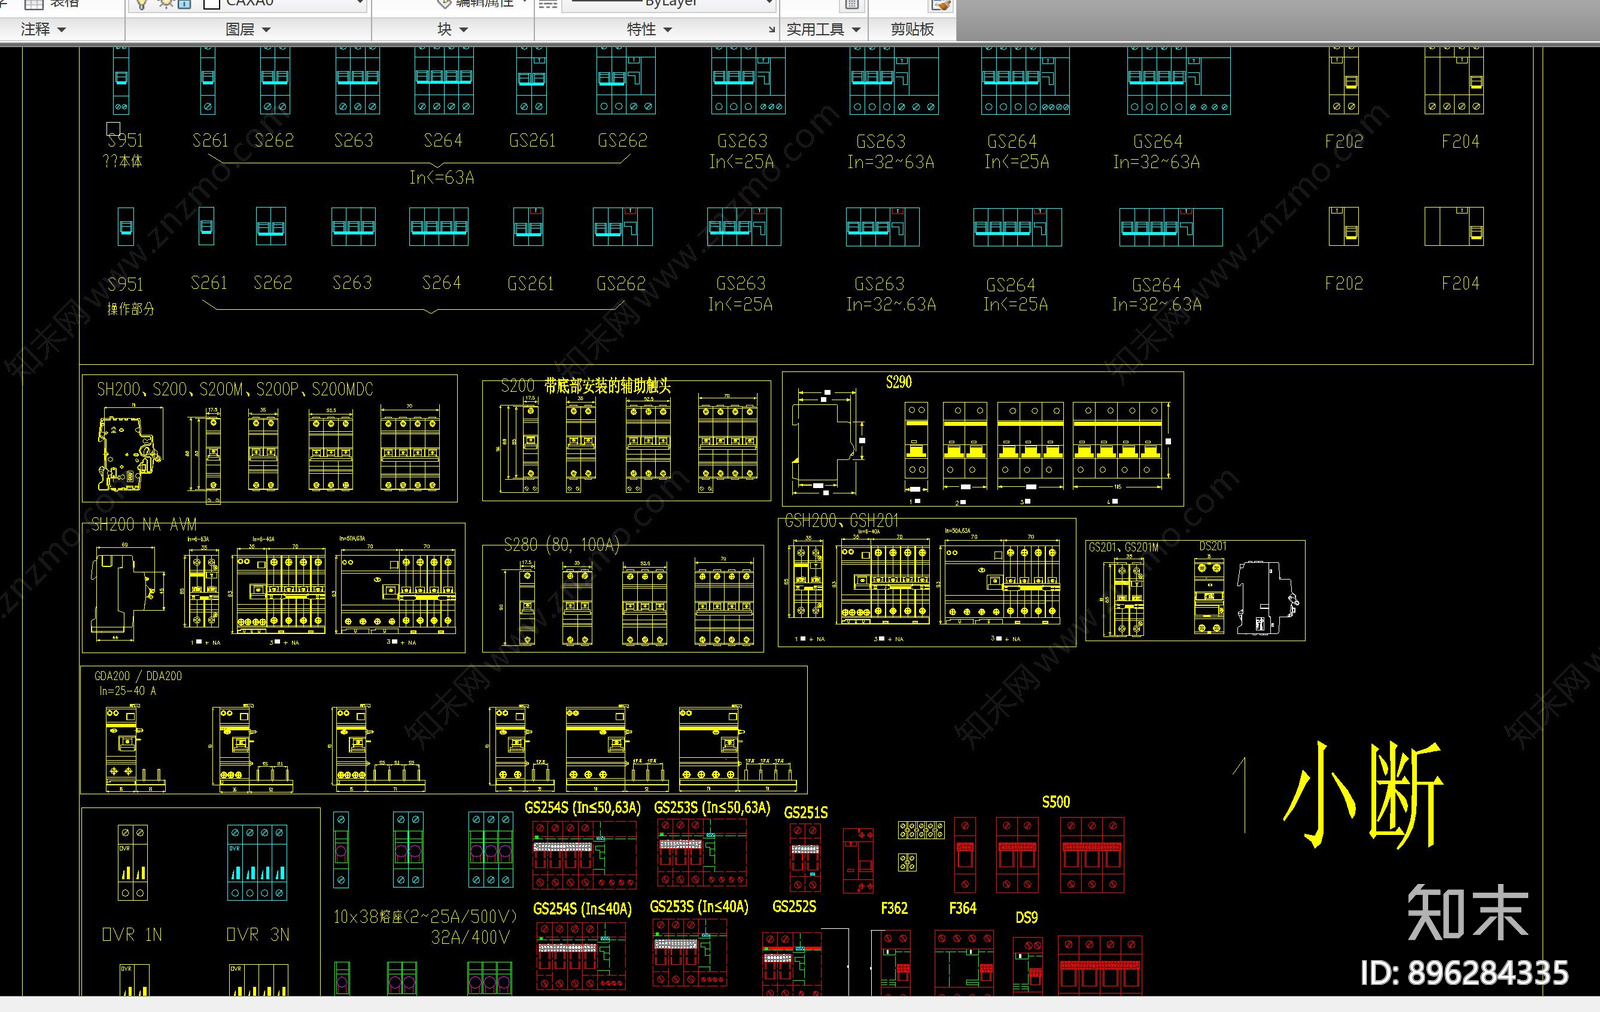Click the 10x38熔座(2~25A/500V) text
Screen dimensions: 1600x1012
coord(425,916)
